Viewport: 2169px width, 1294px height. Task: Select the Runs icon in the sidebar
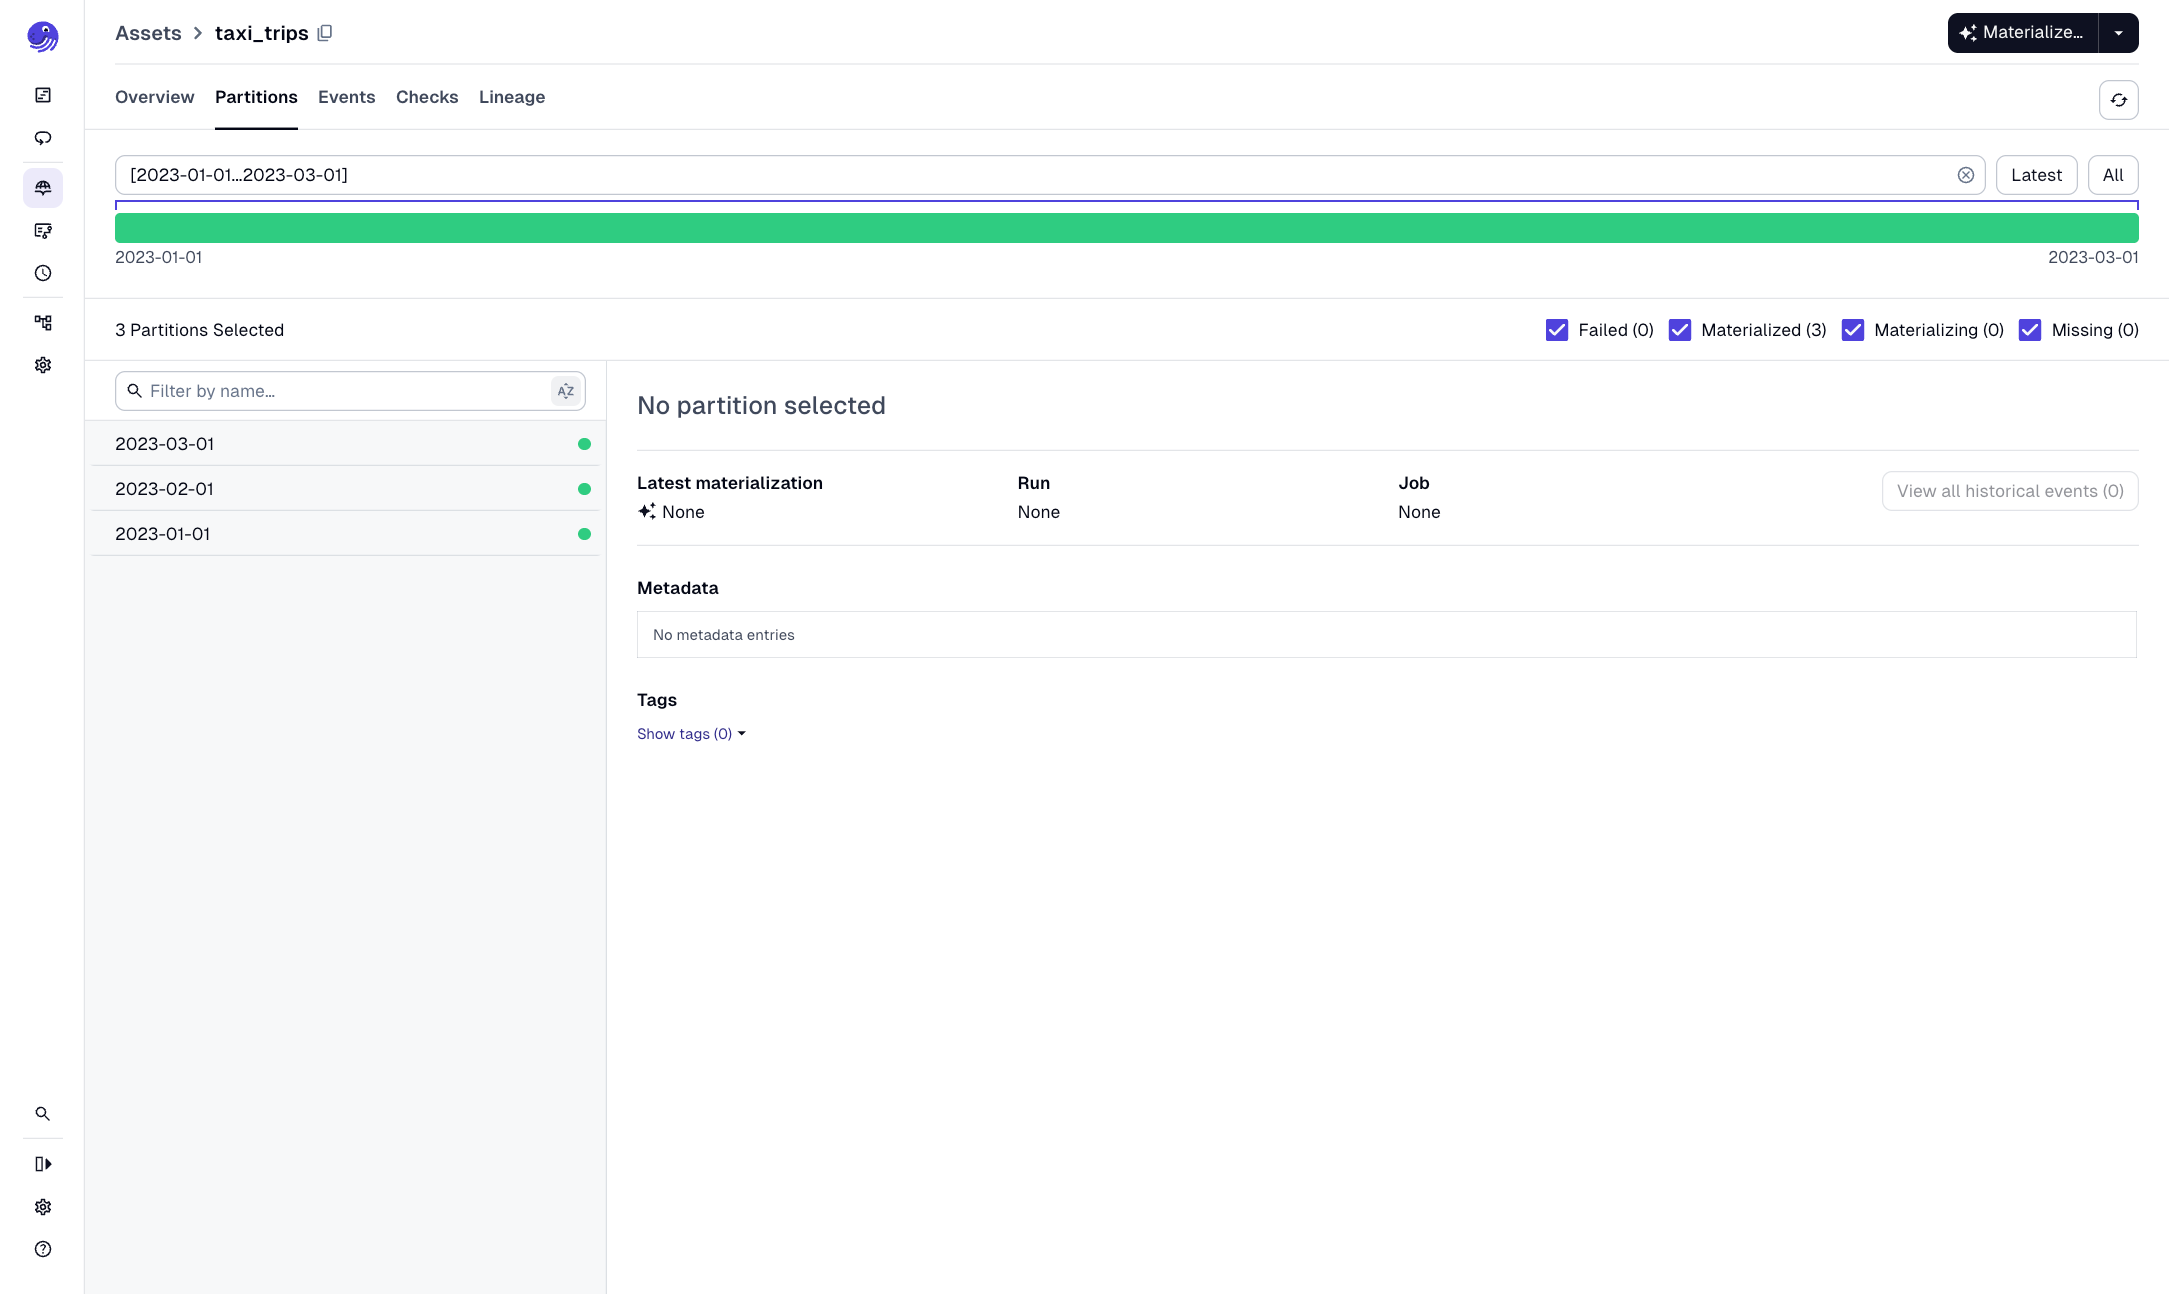point(43,138)
